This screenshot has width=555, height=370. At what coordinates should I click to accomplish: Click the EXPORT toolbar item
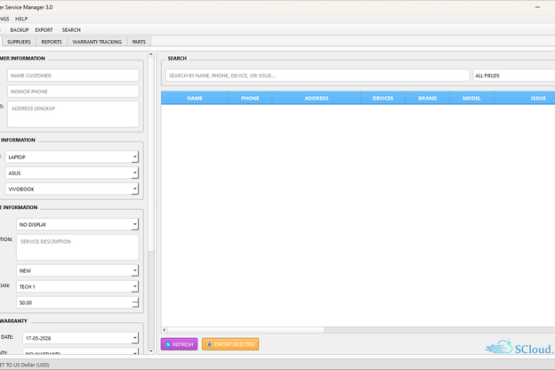(44, 30)
